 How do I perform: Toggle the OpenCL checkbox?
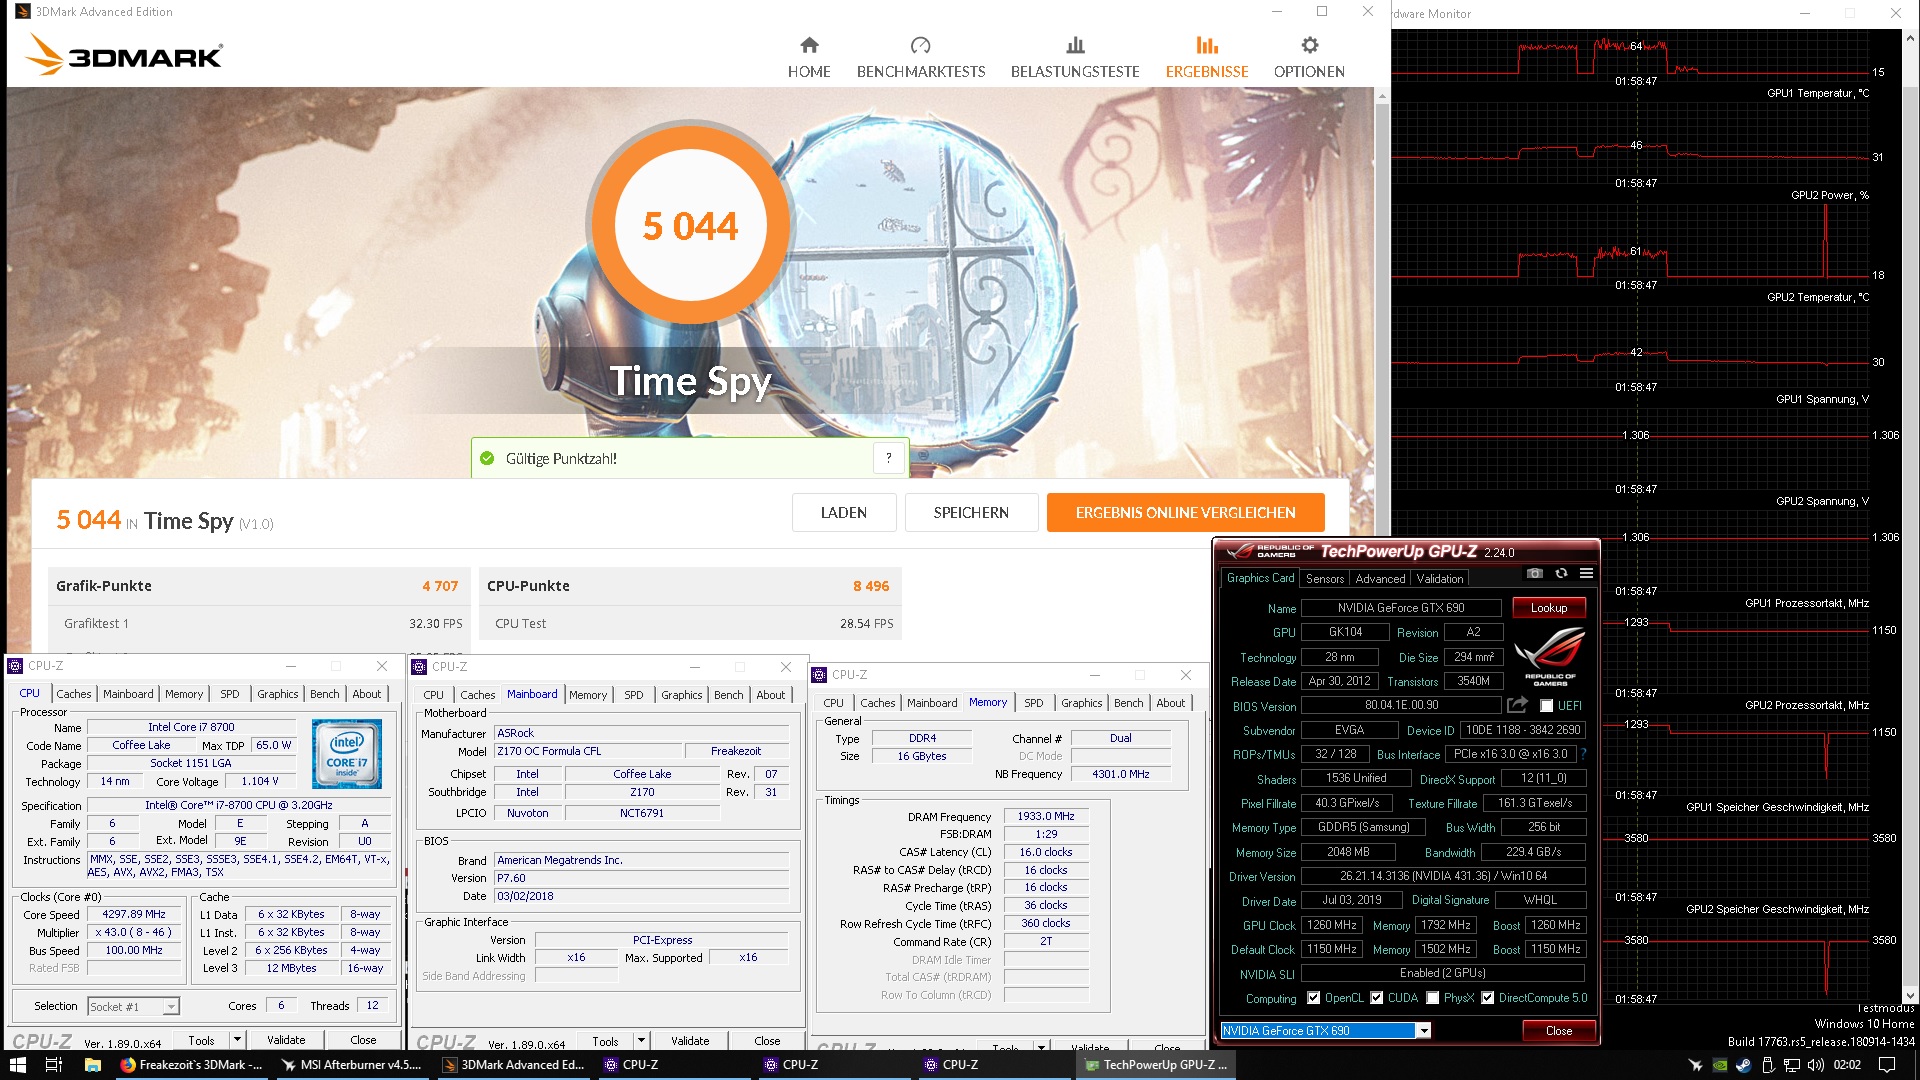point(1313,998)
